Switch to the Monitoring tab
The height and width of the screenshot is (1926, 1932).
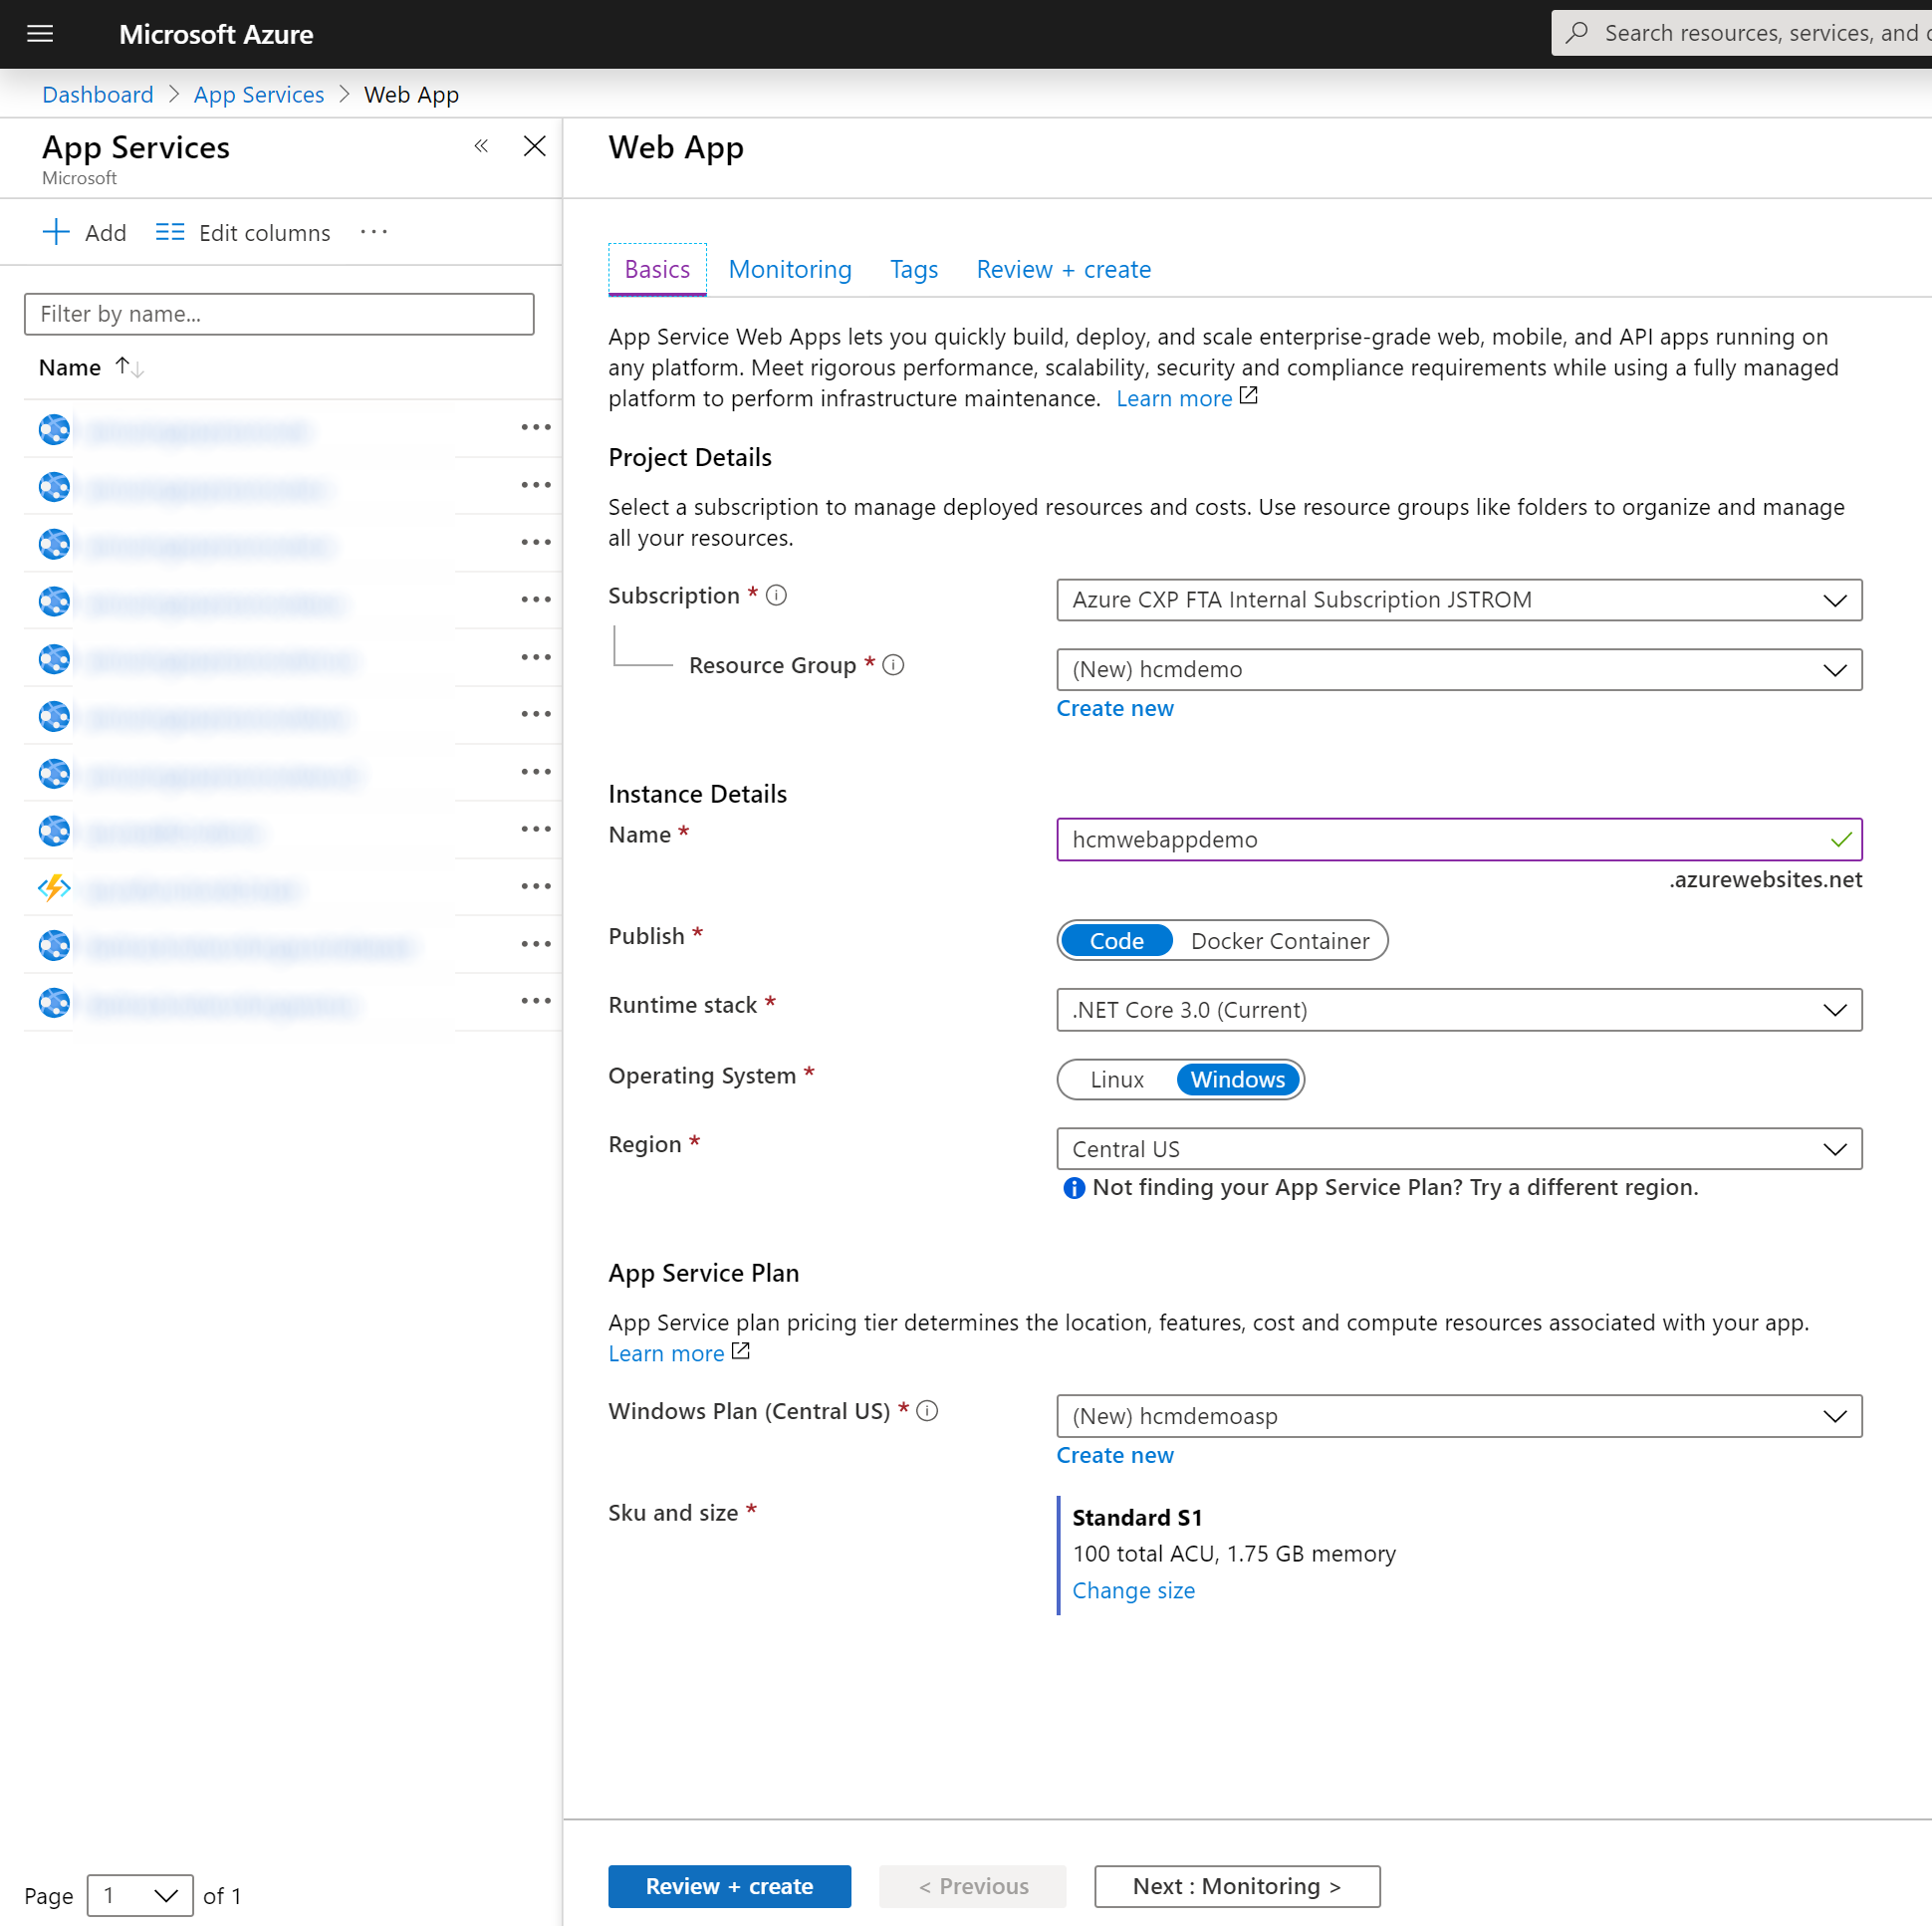pos(789,269)
